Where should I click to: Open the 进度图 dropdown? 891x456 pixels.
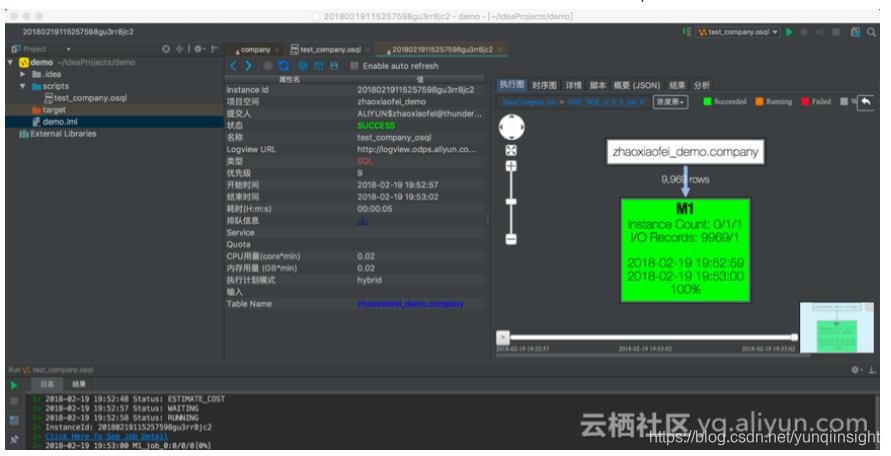tap(671, 102)
